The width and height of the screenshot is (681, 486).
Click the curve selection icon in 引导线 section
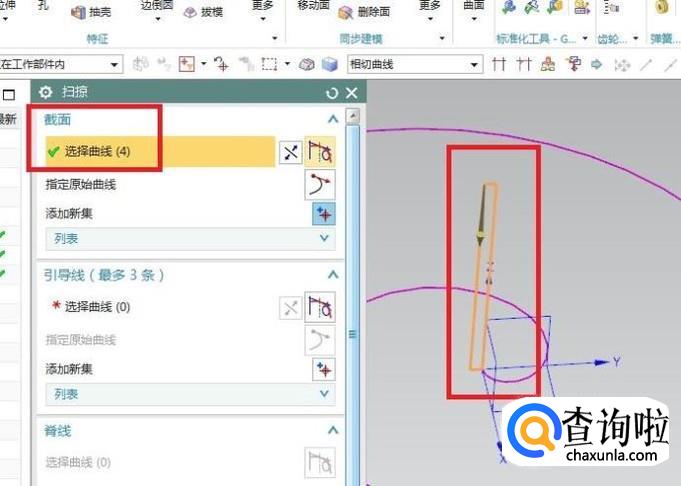pos(320,308)
